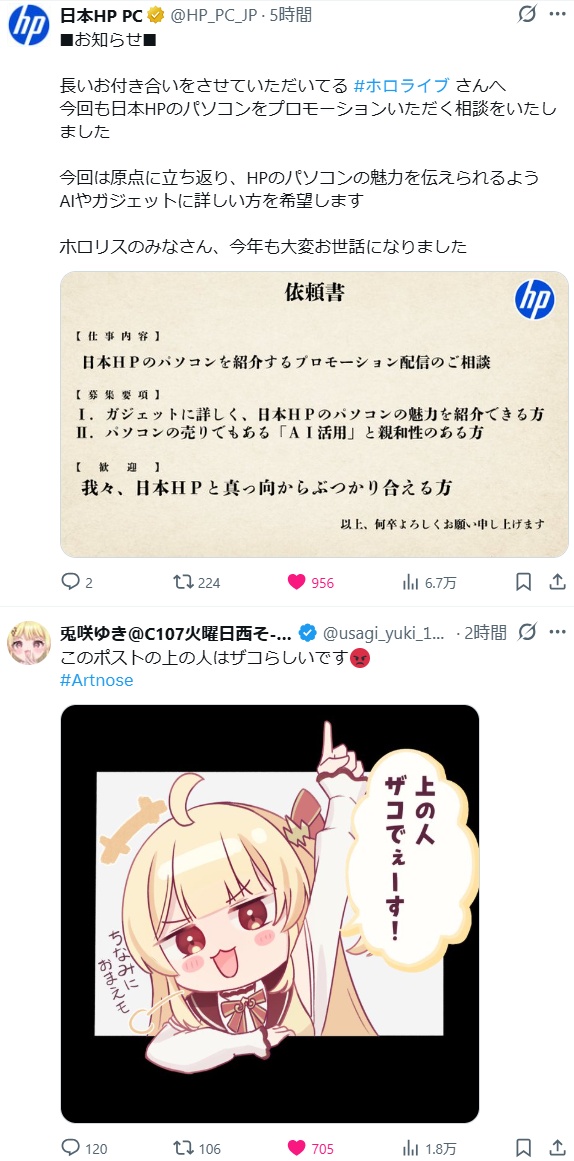Open Grok icon on the HP post
574x1161 pixels.
pos(527,14)
